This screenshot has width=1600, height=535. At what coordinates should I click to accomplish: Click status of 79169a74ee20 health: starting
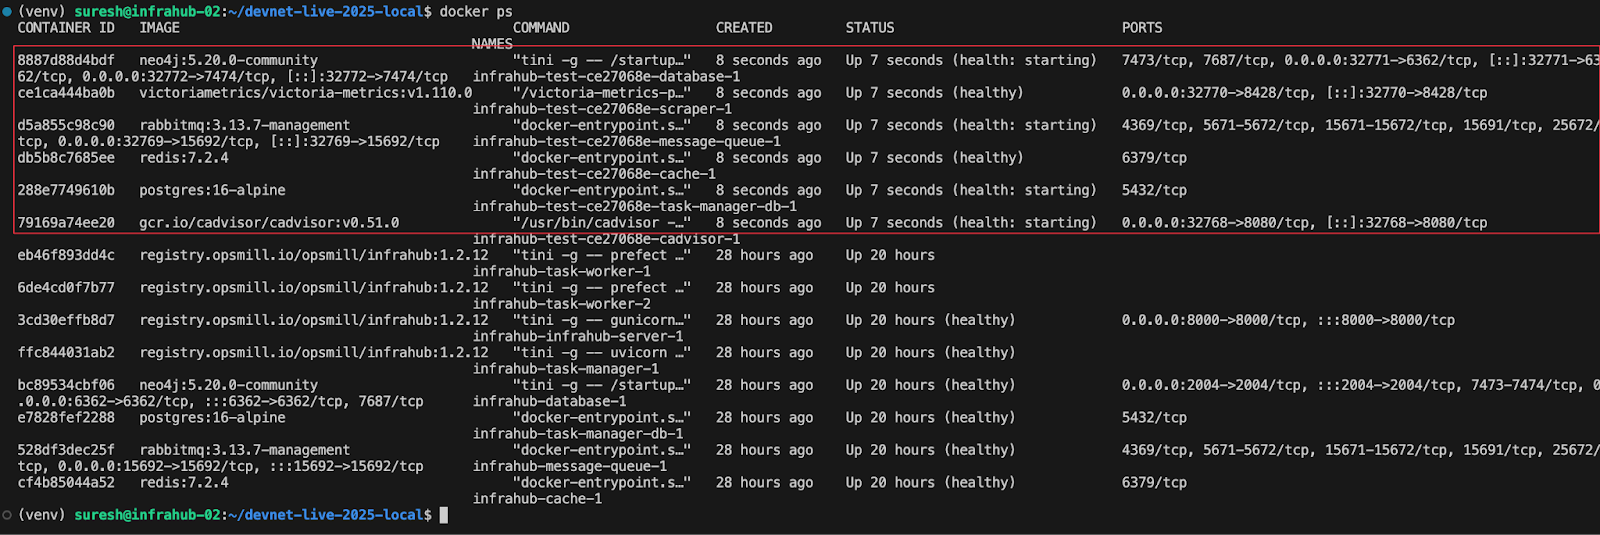pyautogui.click(x=971, y=223)
